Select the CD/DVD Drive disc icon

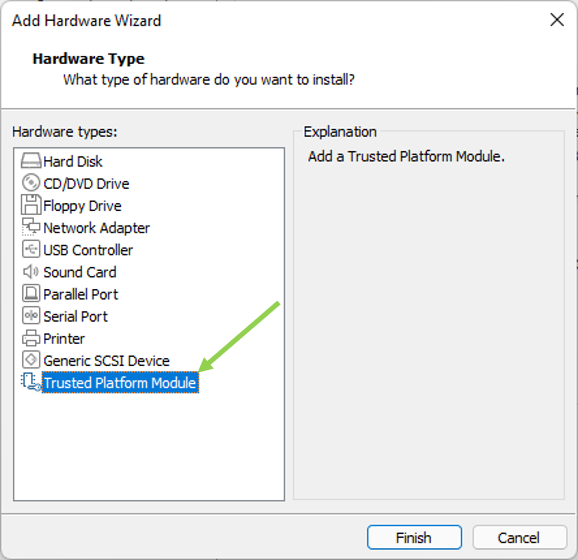(x=31, y=183)
